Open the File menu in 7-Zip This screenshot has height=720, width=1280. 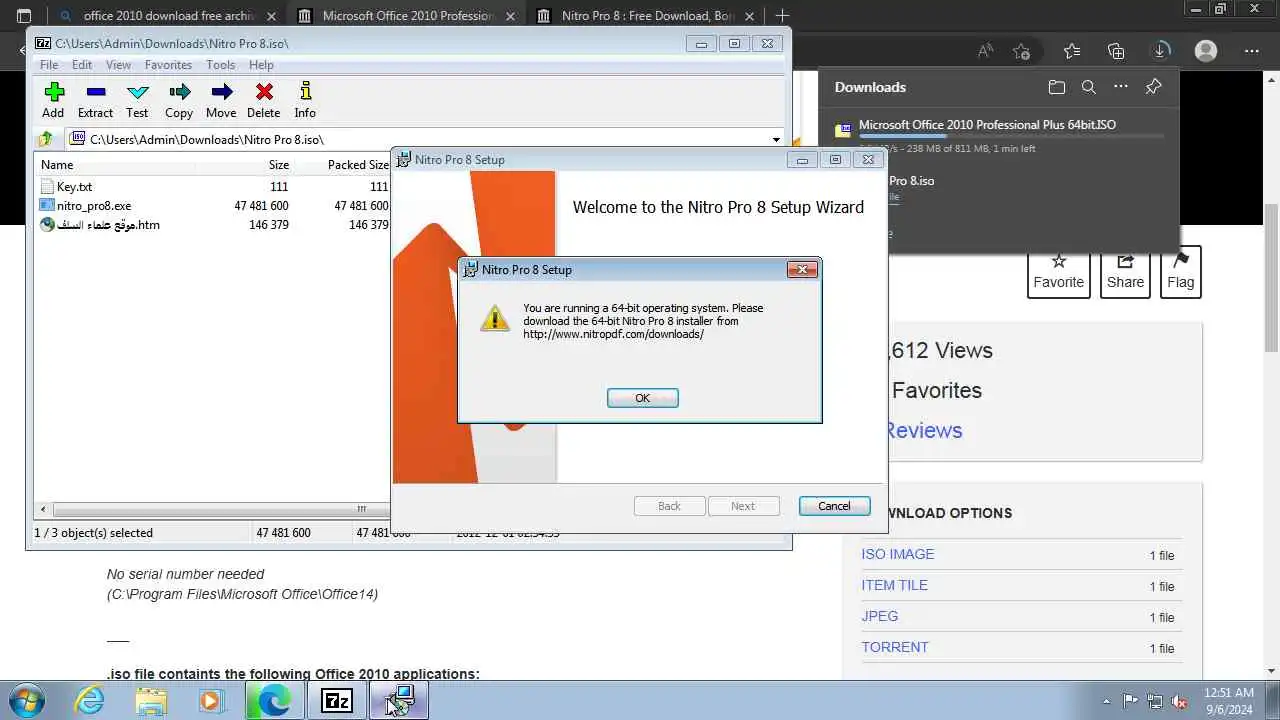pyautogui.click(x=48, y=65)
